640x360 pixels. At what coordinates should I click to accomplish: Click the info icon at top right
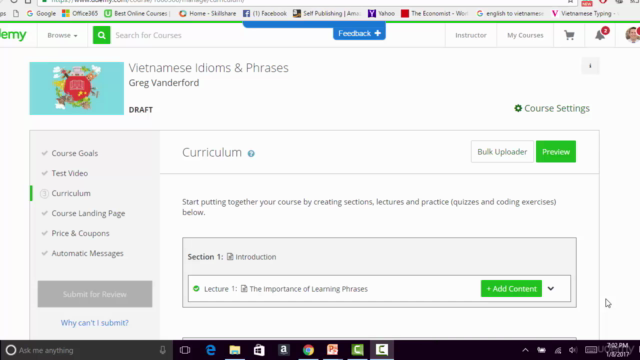(x=590, y=66)
